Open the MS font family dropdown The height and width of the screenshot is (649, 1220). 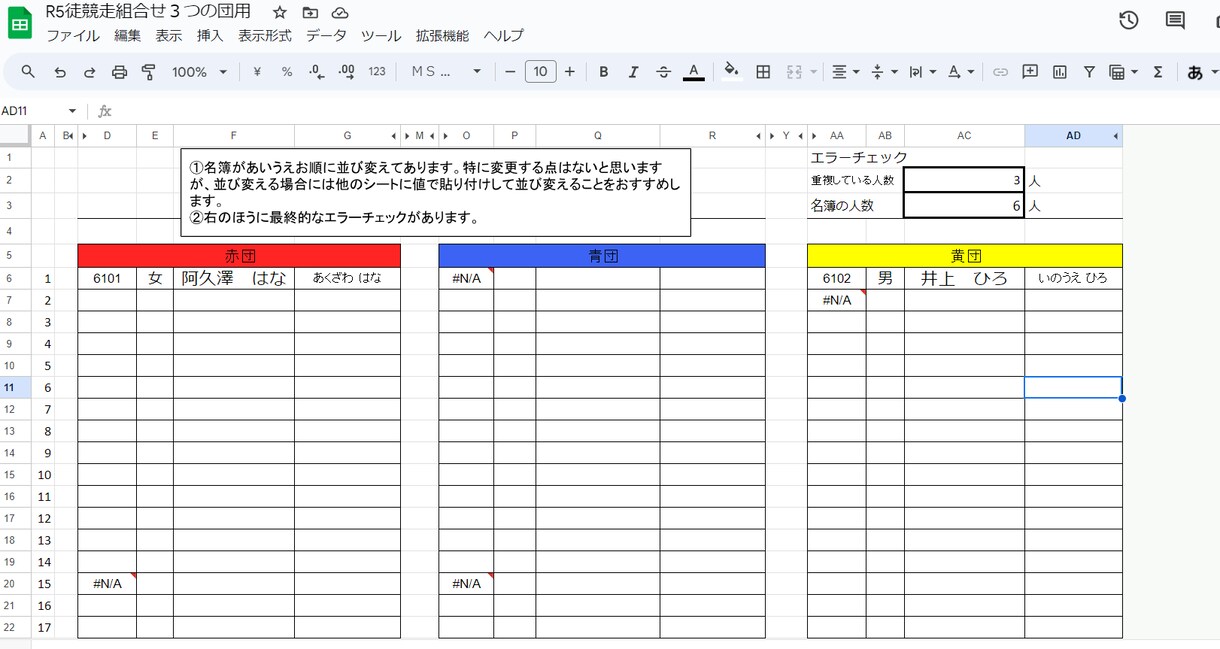coord(446,72)
